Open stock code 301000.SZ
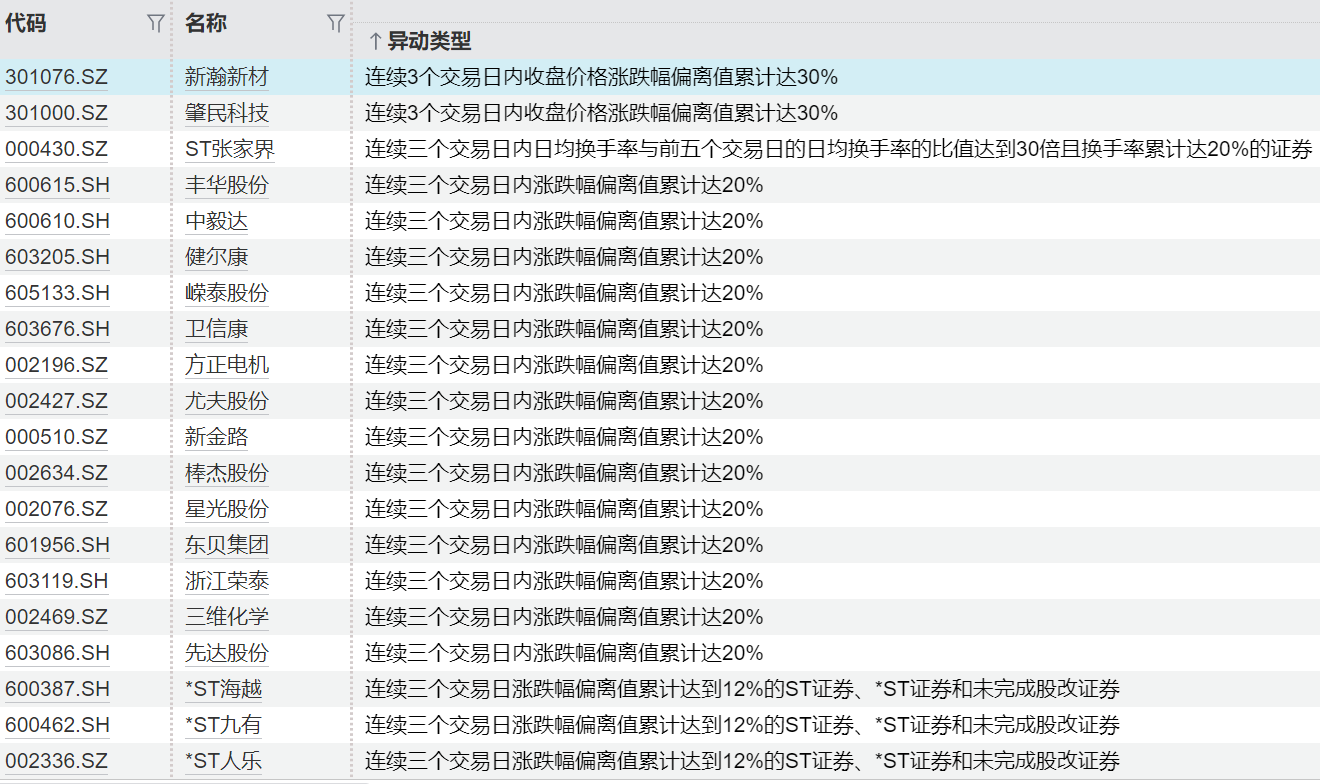The image size is (1320, 784). point(57,113)
